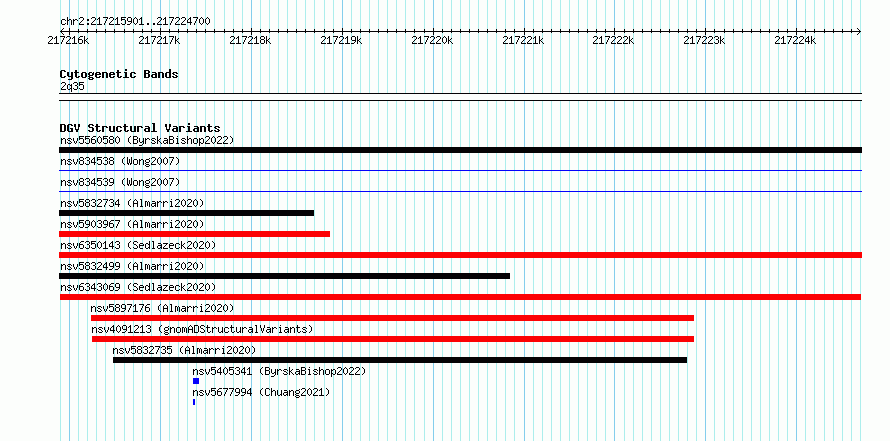
Task: Click the small blue nsv5405341 marker
Action: pos(196,381)
